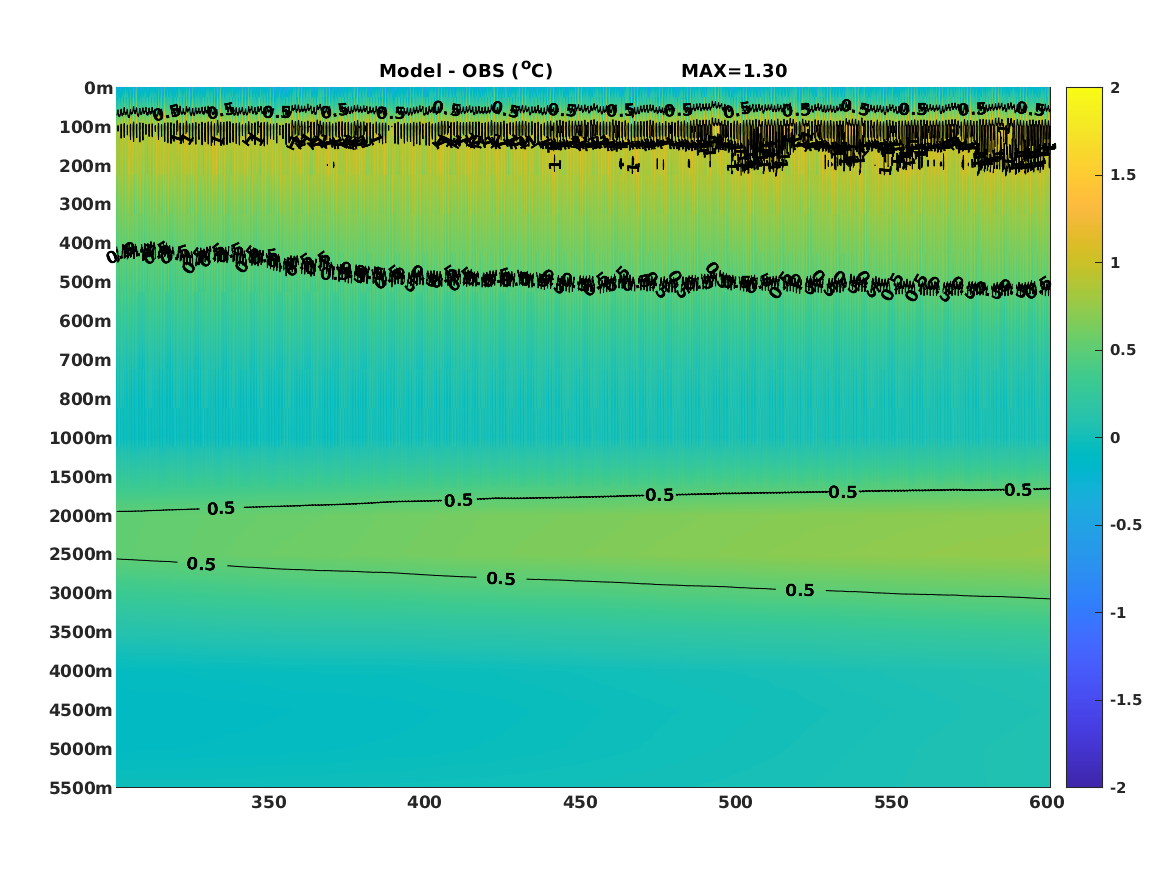Select the "400m" depth tick label
The height and width of the screenshot is (875, 1167).
[x=86, y=243]
